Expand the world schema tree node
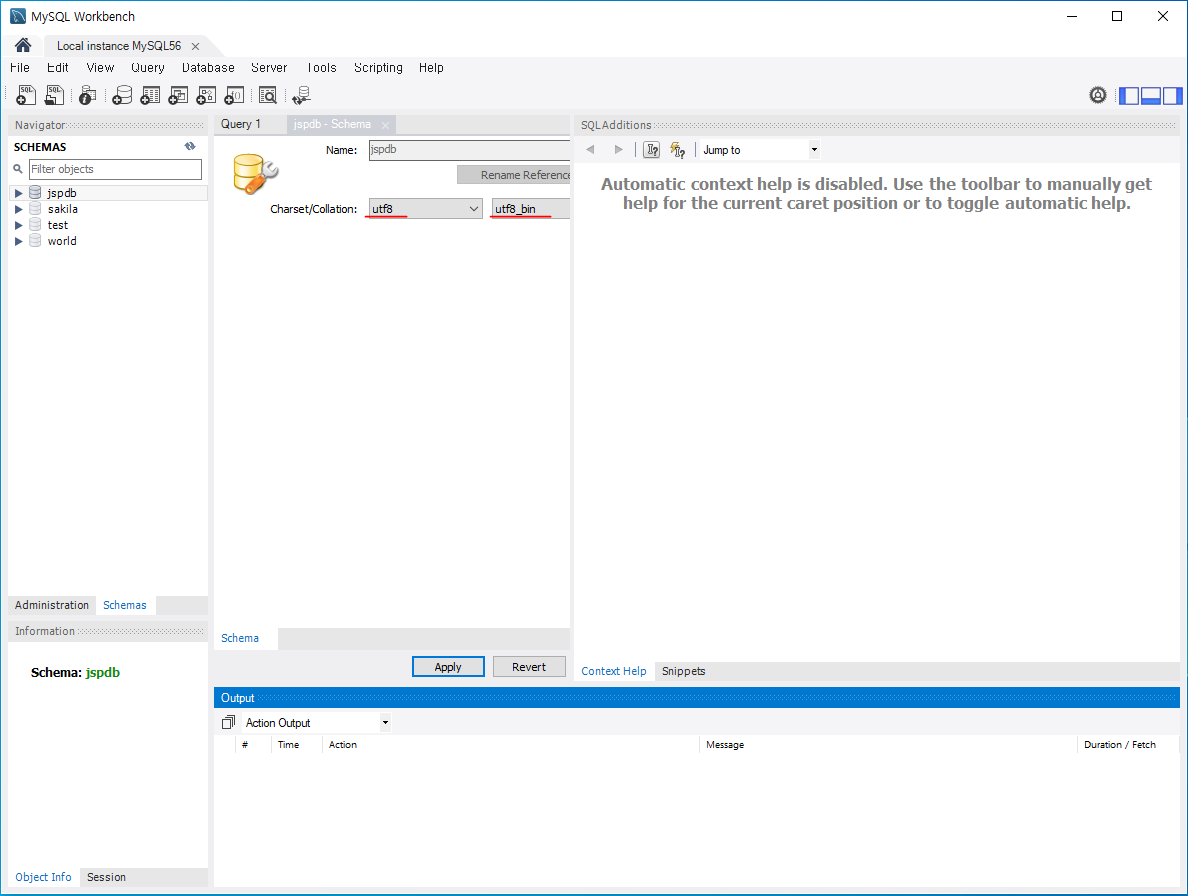The height and width of the screenshot is (896, 1188). tap(18, 241)
